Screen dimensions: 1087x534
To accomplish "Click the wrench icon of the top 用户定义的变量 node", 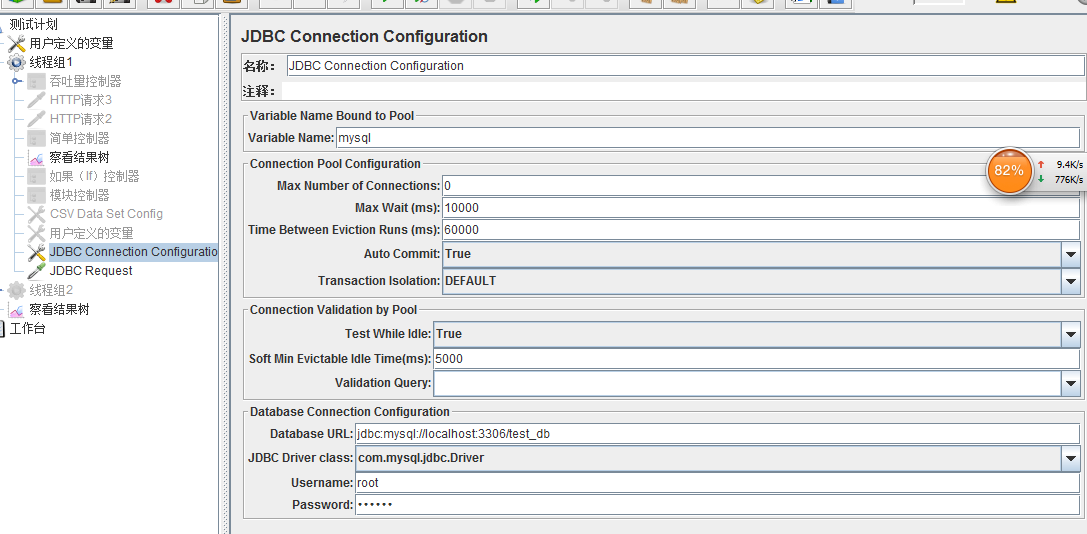I will pyautogui.click(x=17, y=43).
